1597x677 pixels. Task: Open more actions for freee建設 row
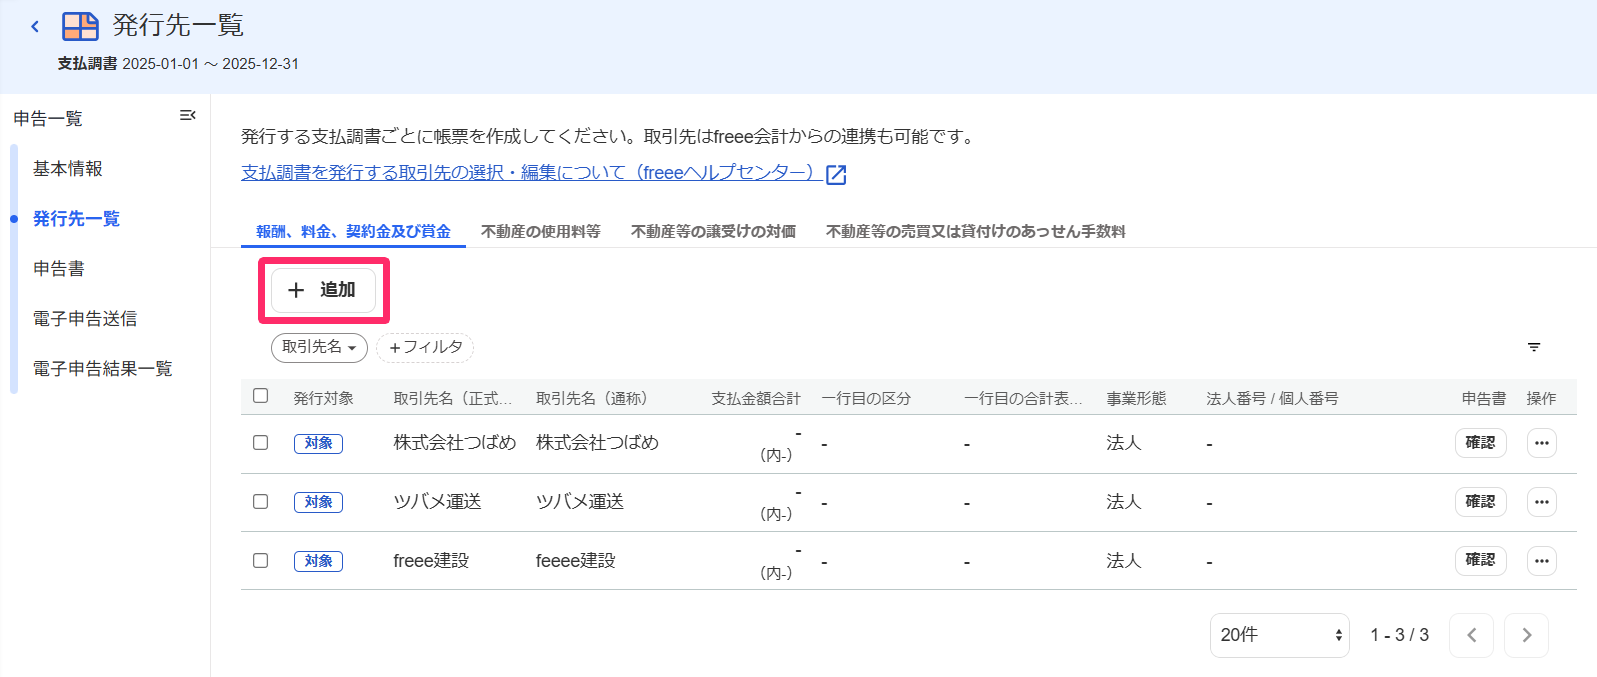(x=1542, y=561)
